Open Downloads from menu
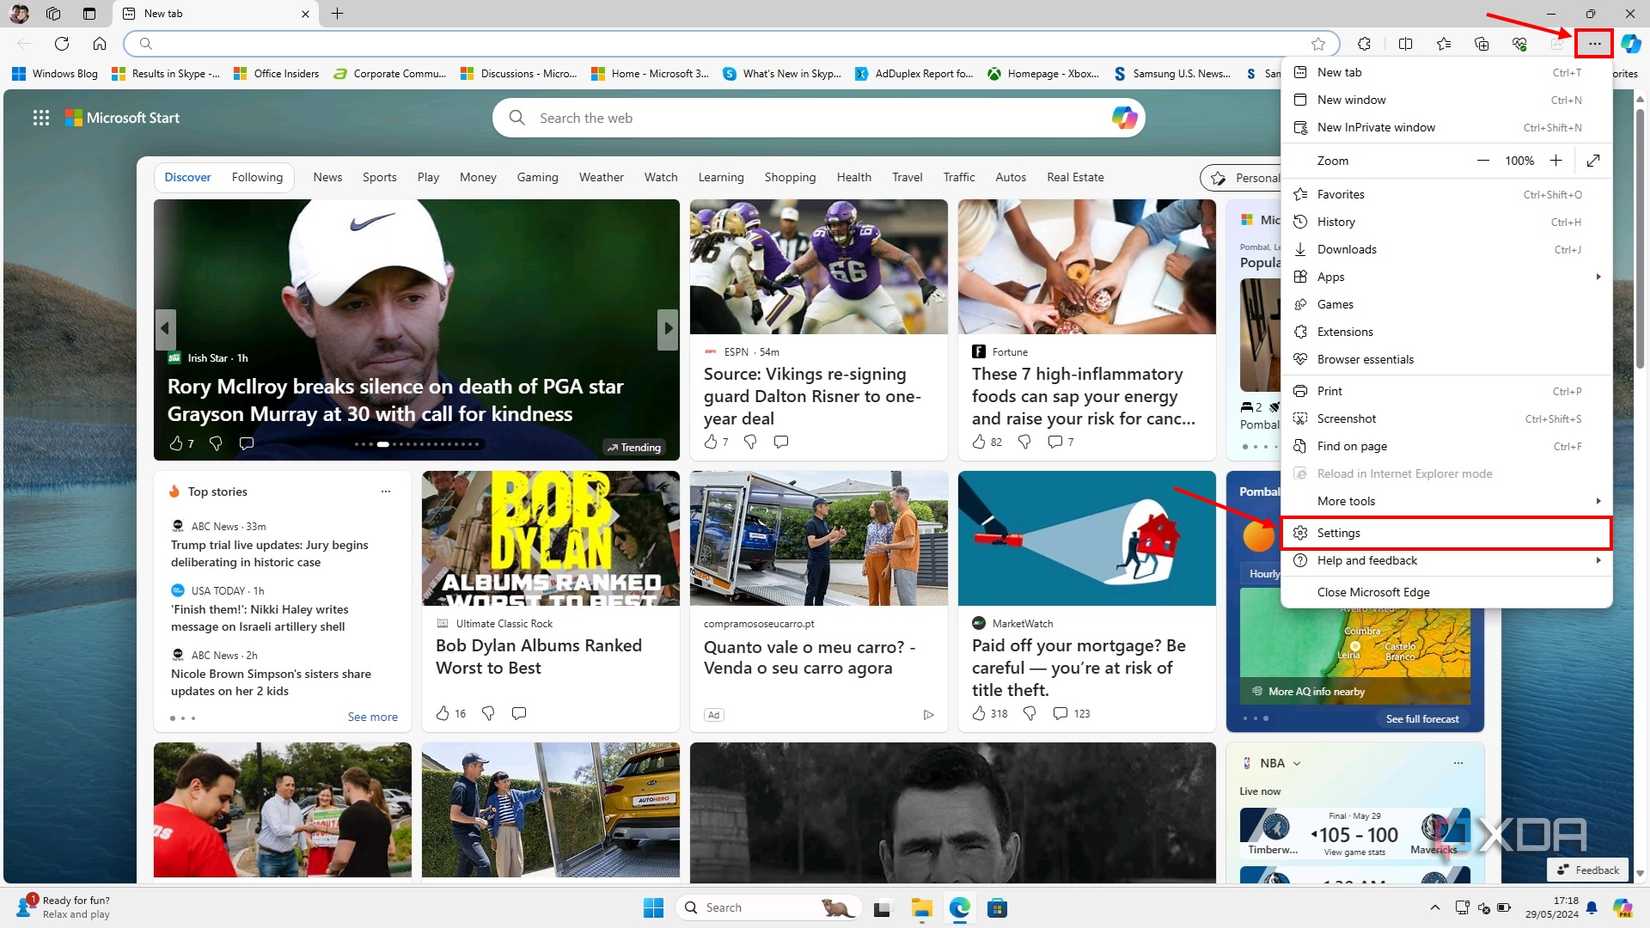 coord(1447,249)
